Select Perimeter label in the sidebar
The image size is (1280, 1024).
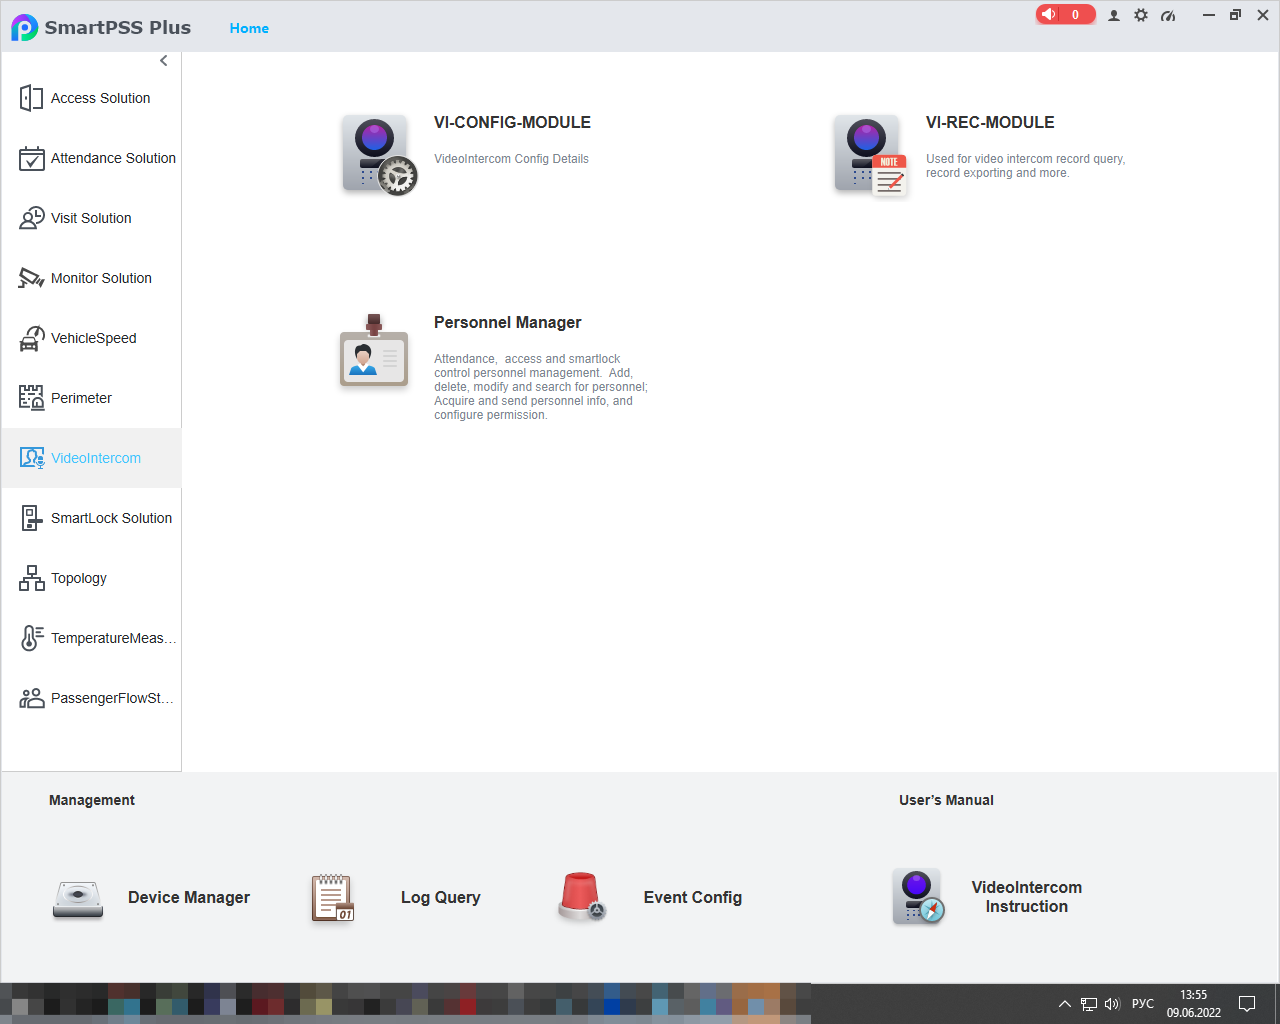tap(81, 398)
